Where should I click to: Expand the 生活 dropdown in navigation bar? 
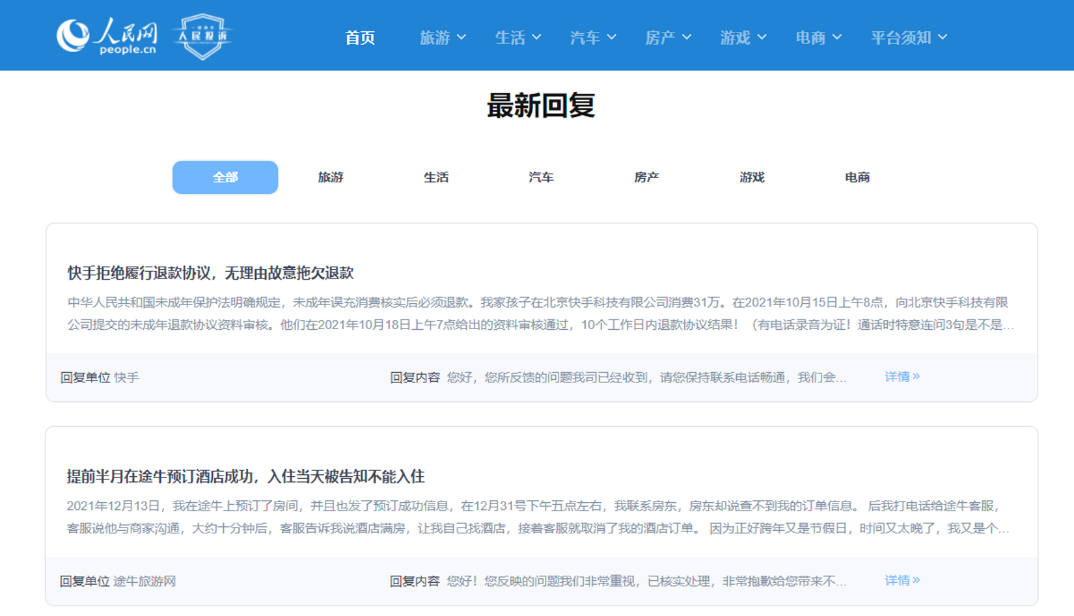(518, 37)
